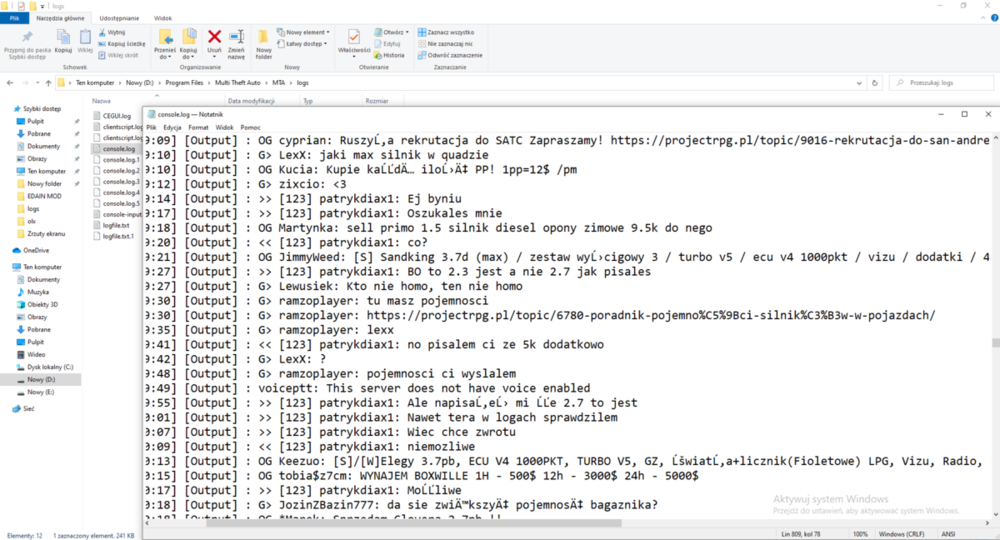The image size is (1000, 540).
Task: Open the Otwórz dropdown in ribbon
Action: tap(392, 32)
